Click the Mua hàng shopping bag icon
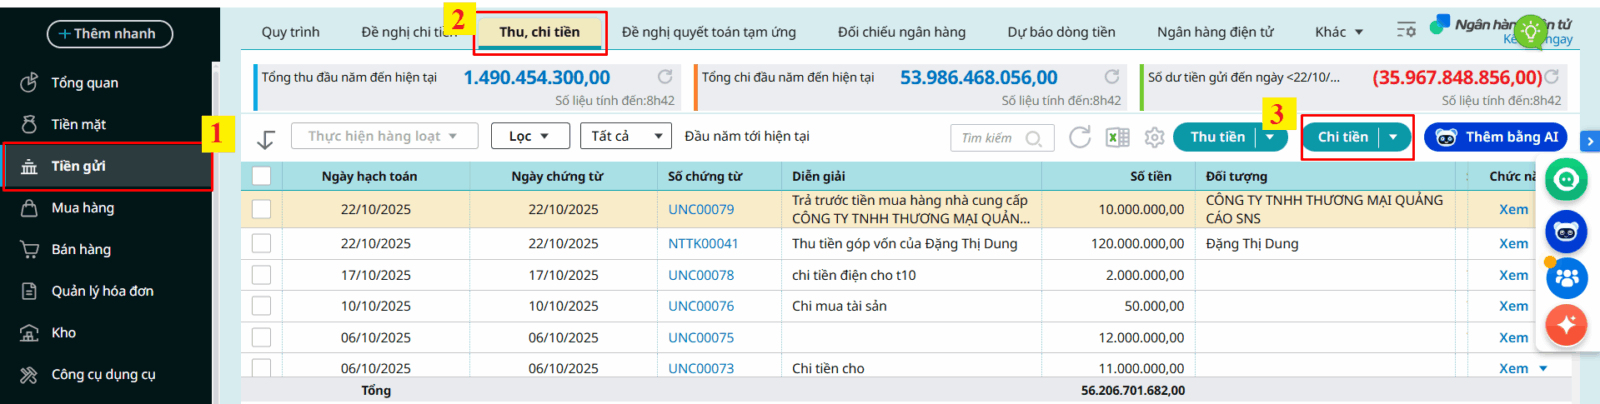Screen dimensions: 1600x404 [30, 208]
